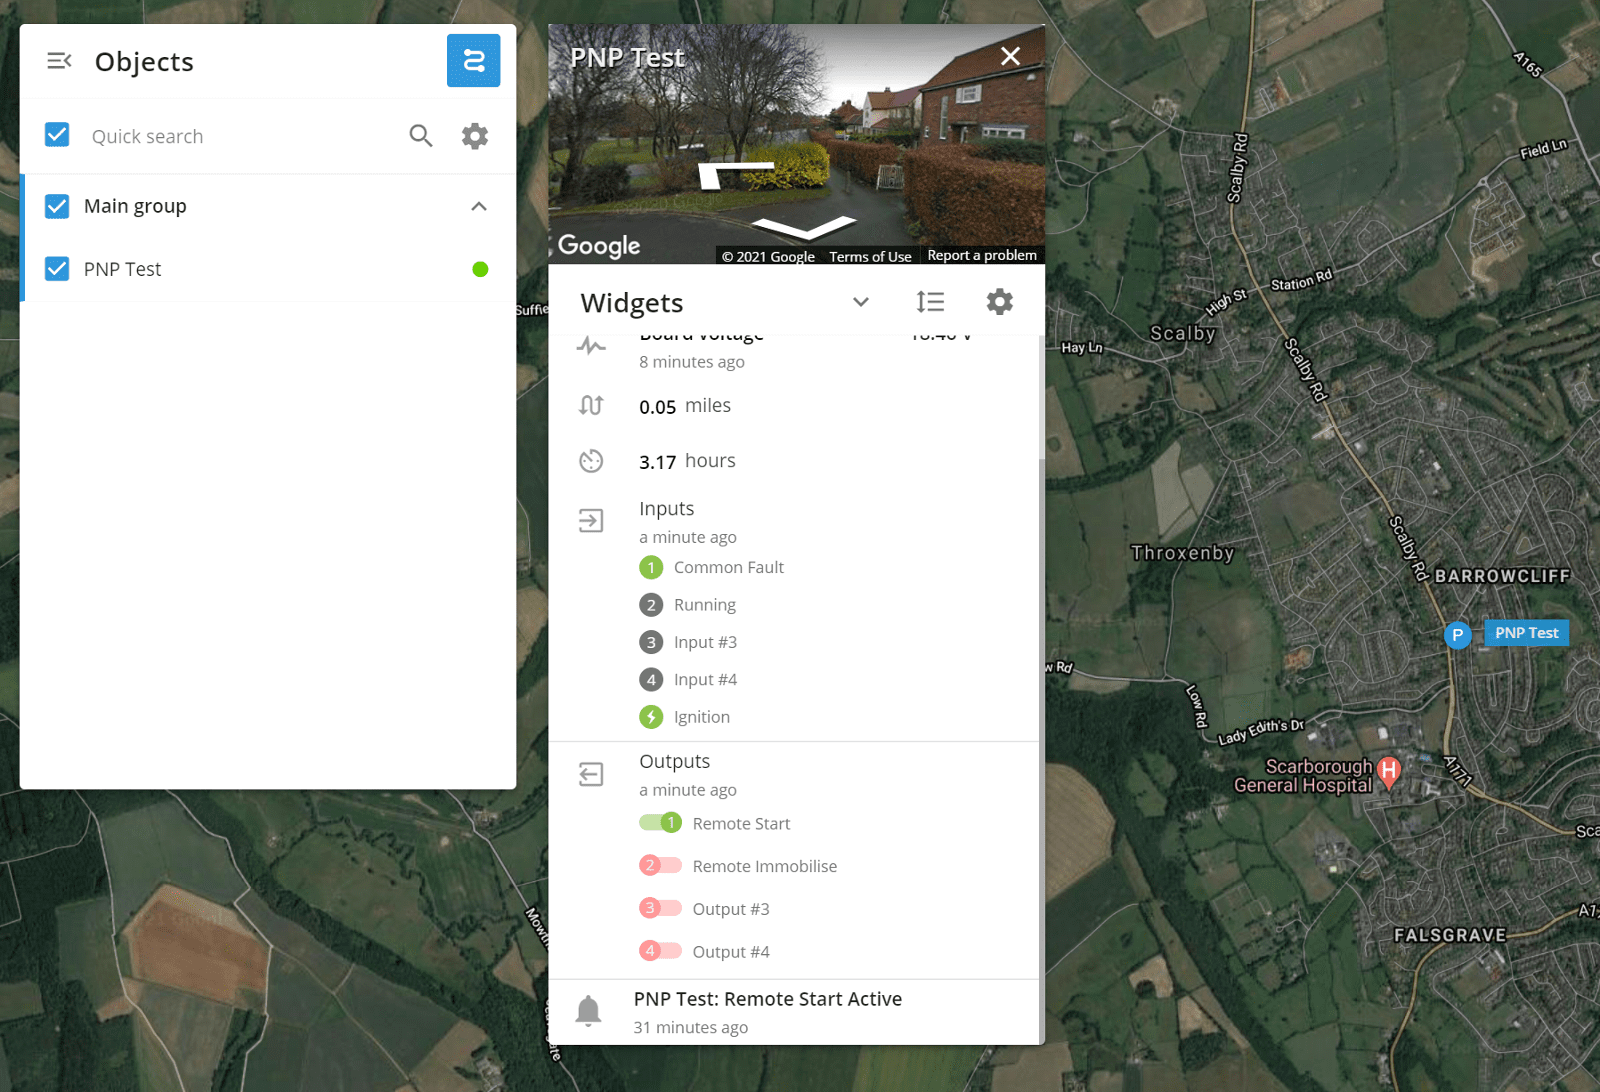The image size is (1600, 1092).
Task: Click the PNP Test map label
Action: pyautogui.click(x=1527, y=633)
